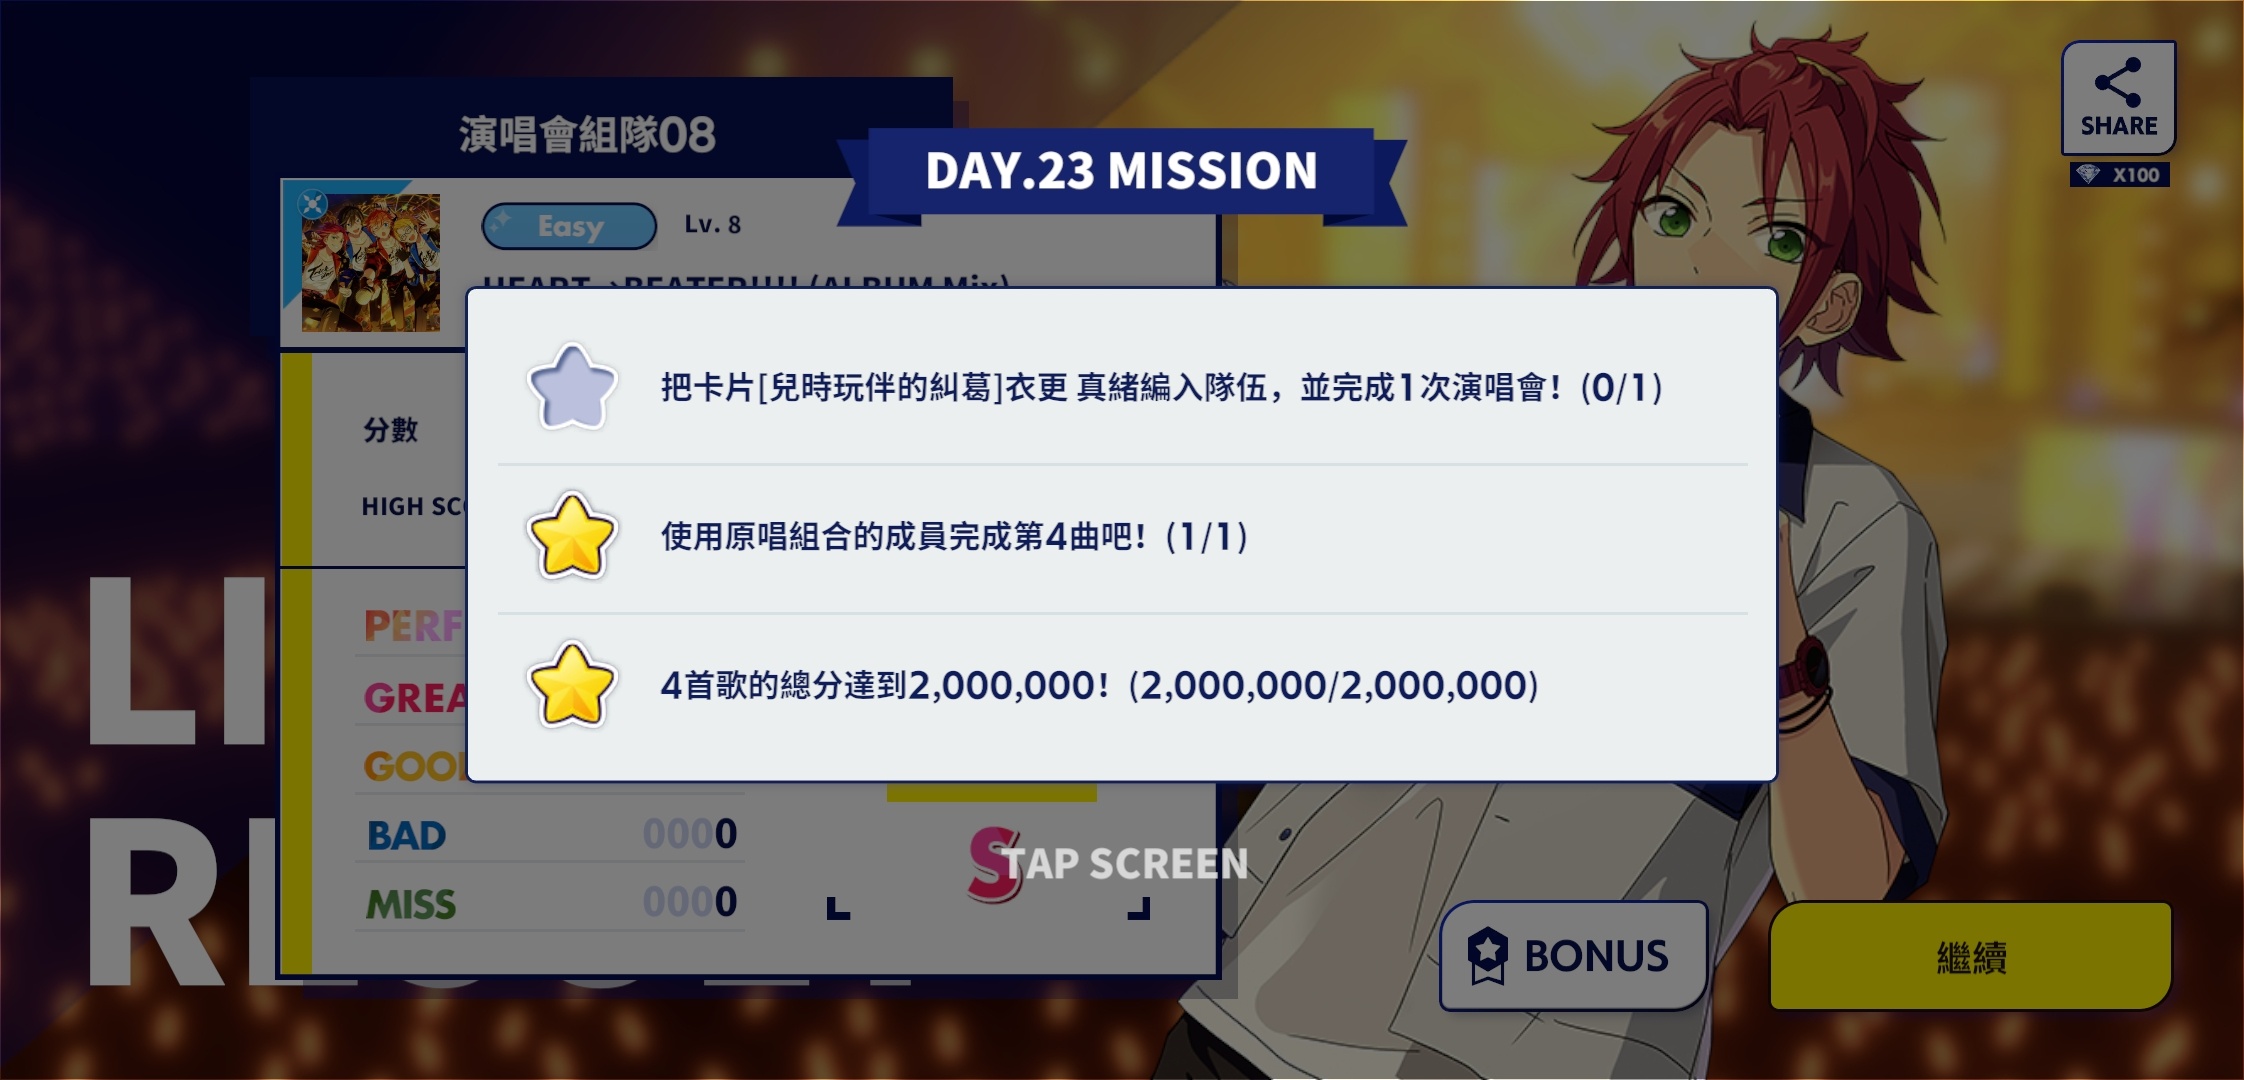This screenshot has width=2244, height=1080.
Task: Tap the yellow 繼續 continue button
Action: point(1970,957)
